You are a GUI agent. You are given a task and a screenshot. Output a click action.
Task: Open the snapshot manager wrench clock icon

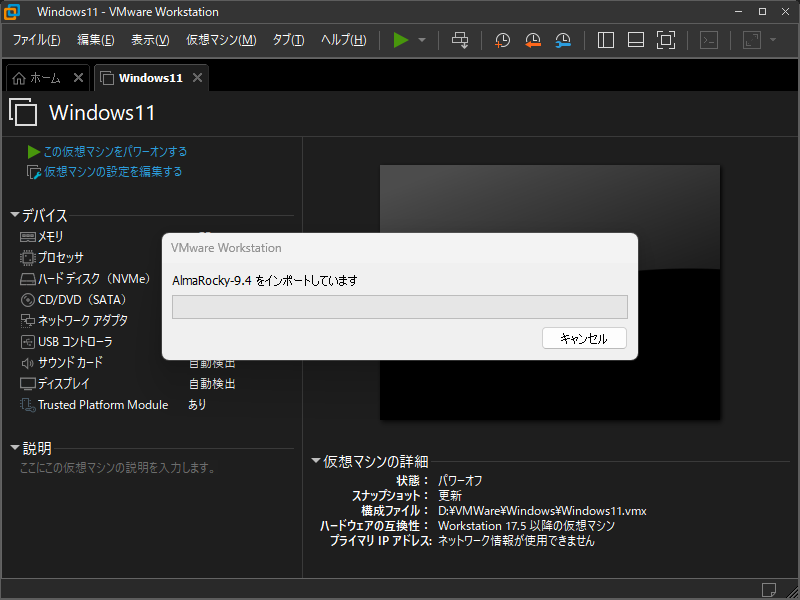(x=563, y=40)
